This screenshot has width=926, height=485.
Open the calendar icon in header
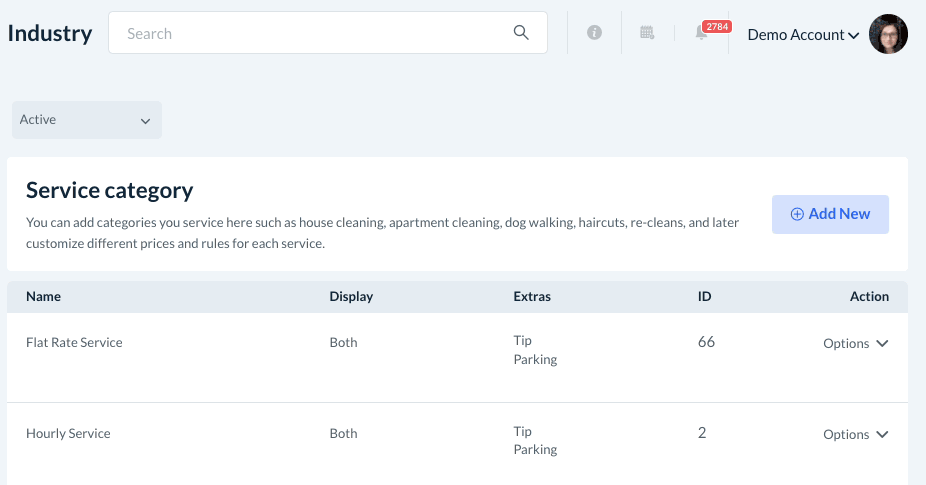(647, 33)
